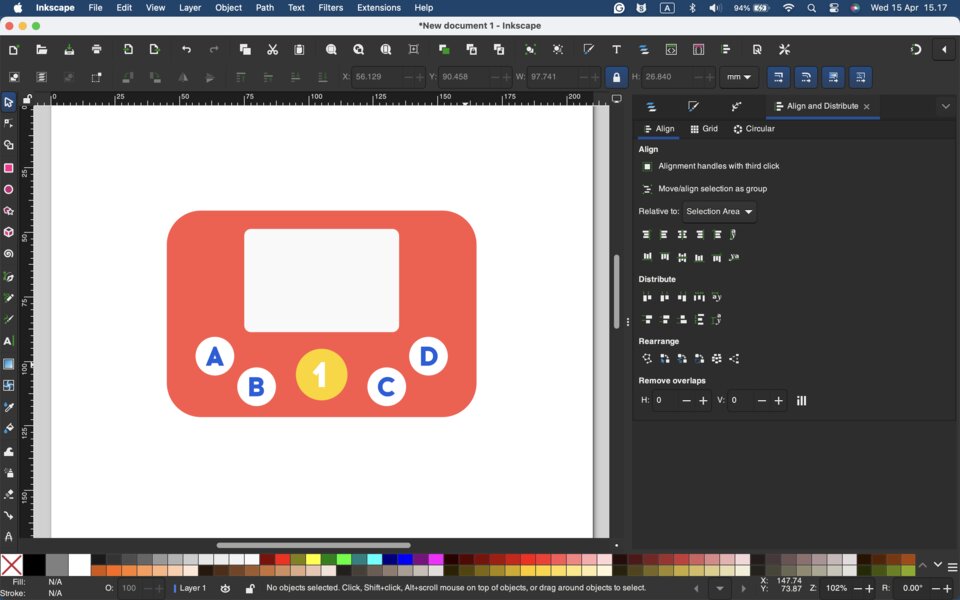Viewport: 960px width, 600px height.
Task: Pick the Ellipse tool in the toolbox
Action: [x=9, y=189]
